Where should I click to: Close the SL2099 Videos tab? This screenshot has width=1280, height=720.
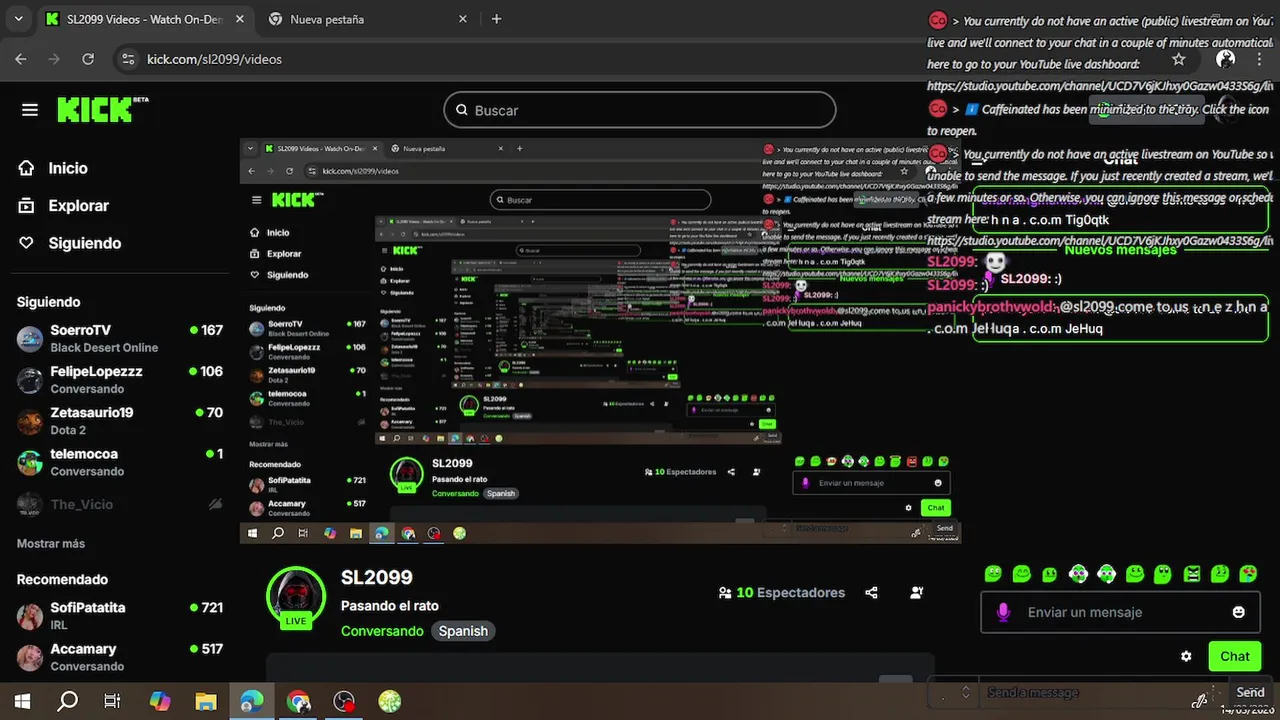(x=239, y=19)
